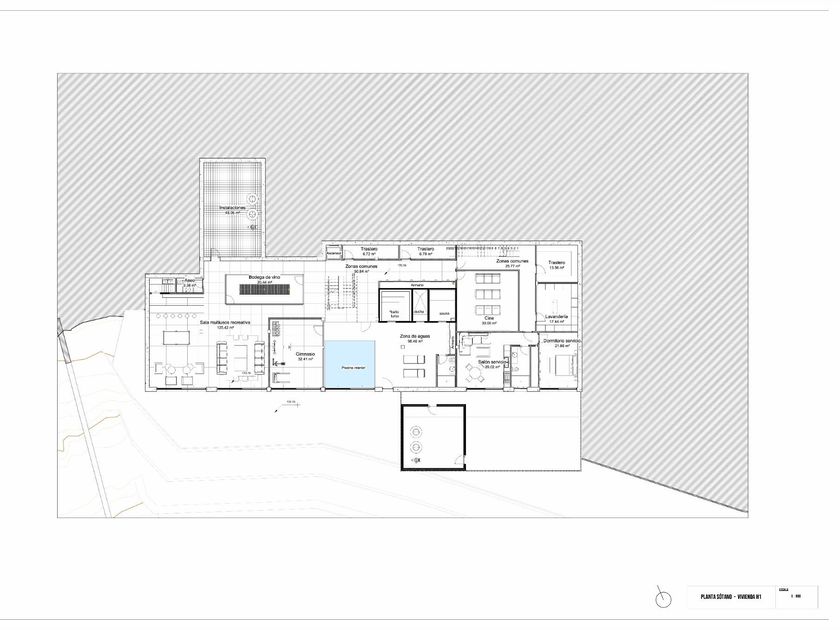Click the 'ducha' room label
Viewport: 840px width, 630px height.
(419, 311)
